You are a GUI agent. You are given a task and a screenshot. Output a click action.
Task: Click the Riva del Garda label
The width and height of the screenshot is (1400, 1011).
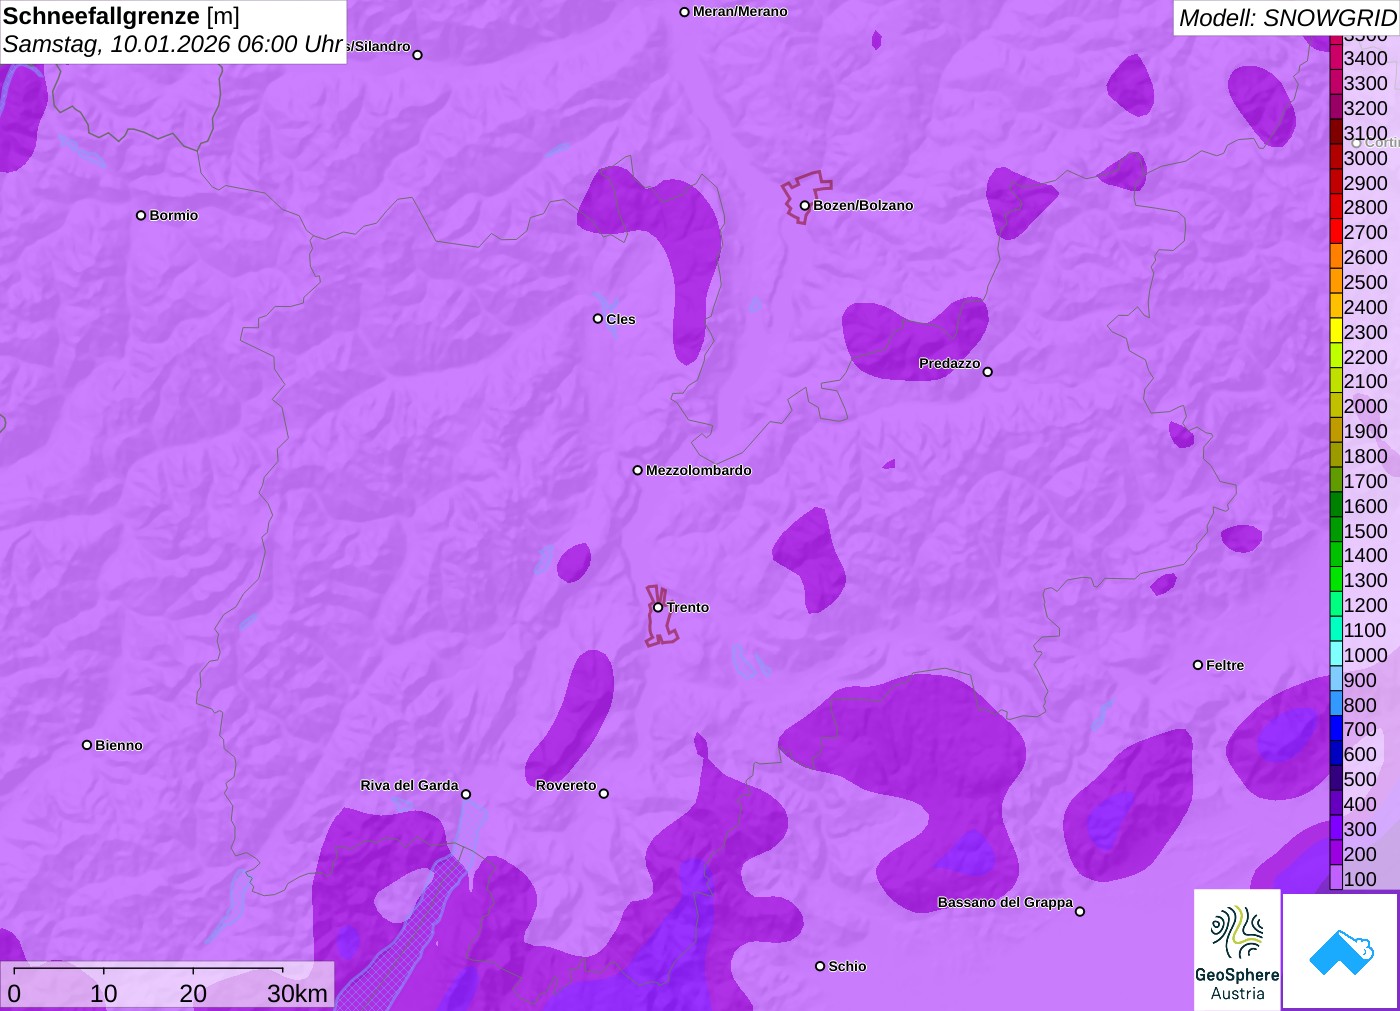point(409,785)
